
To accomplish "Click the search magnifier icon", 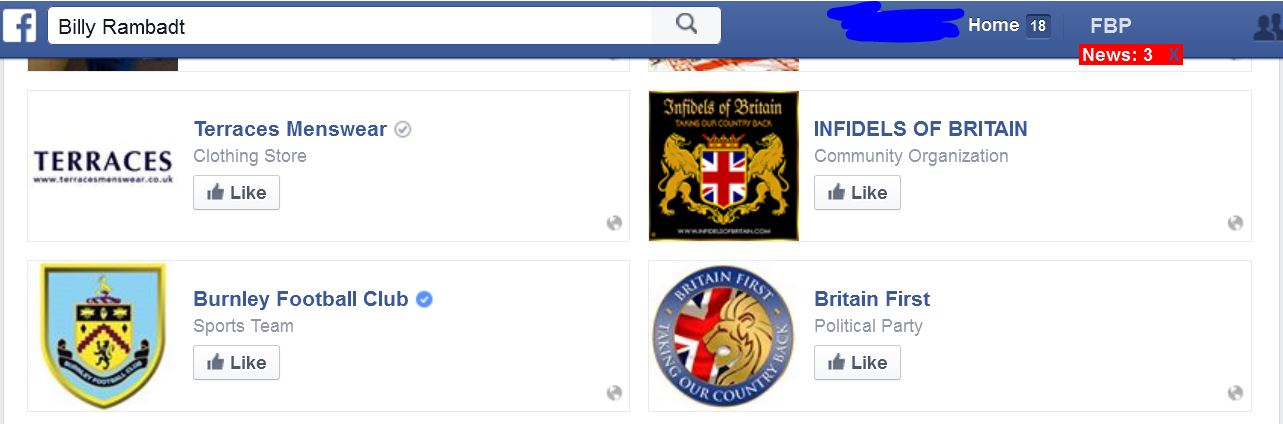I will [686, 25].
